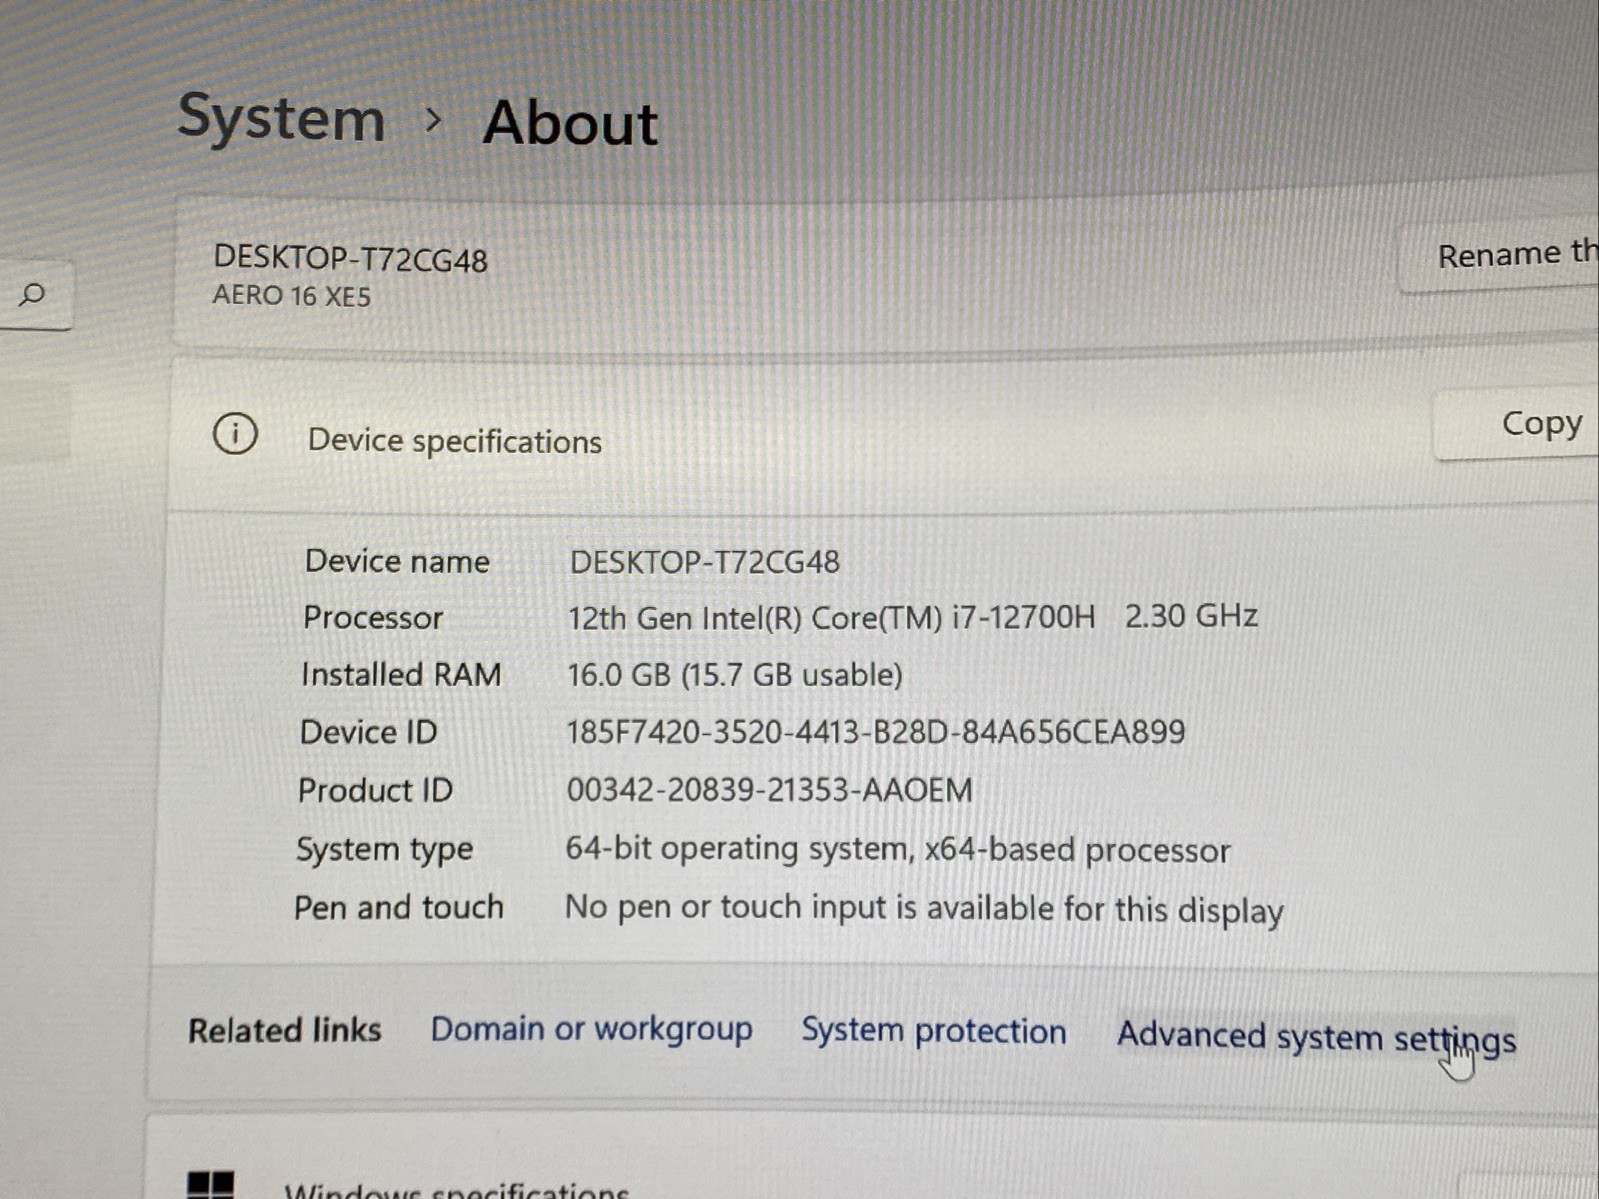Click the Rename this PC button
1599x1199 pixels.
point(1499,256)
